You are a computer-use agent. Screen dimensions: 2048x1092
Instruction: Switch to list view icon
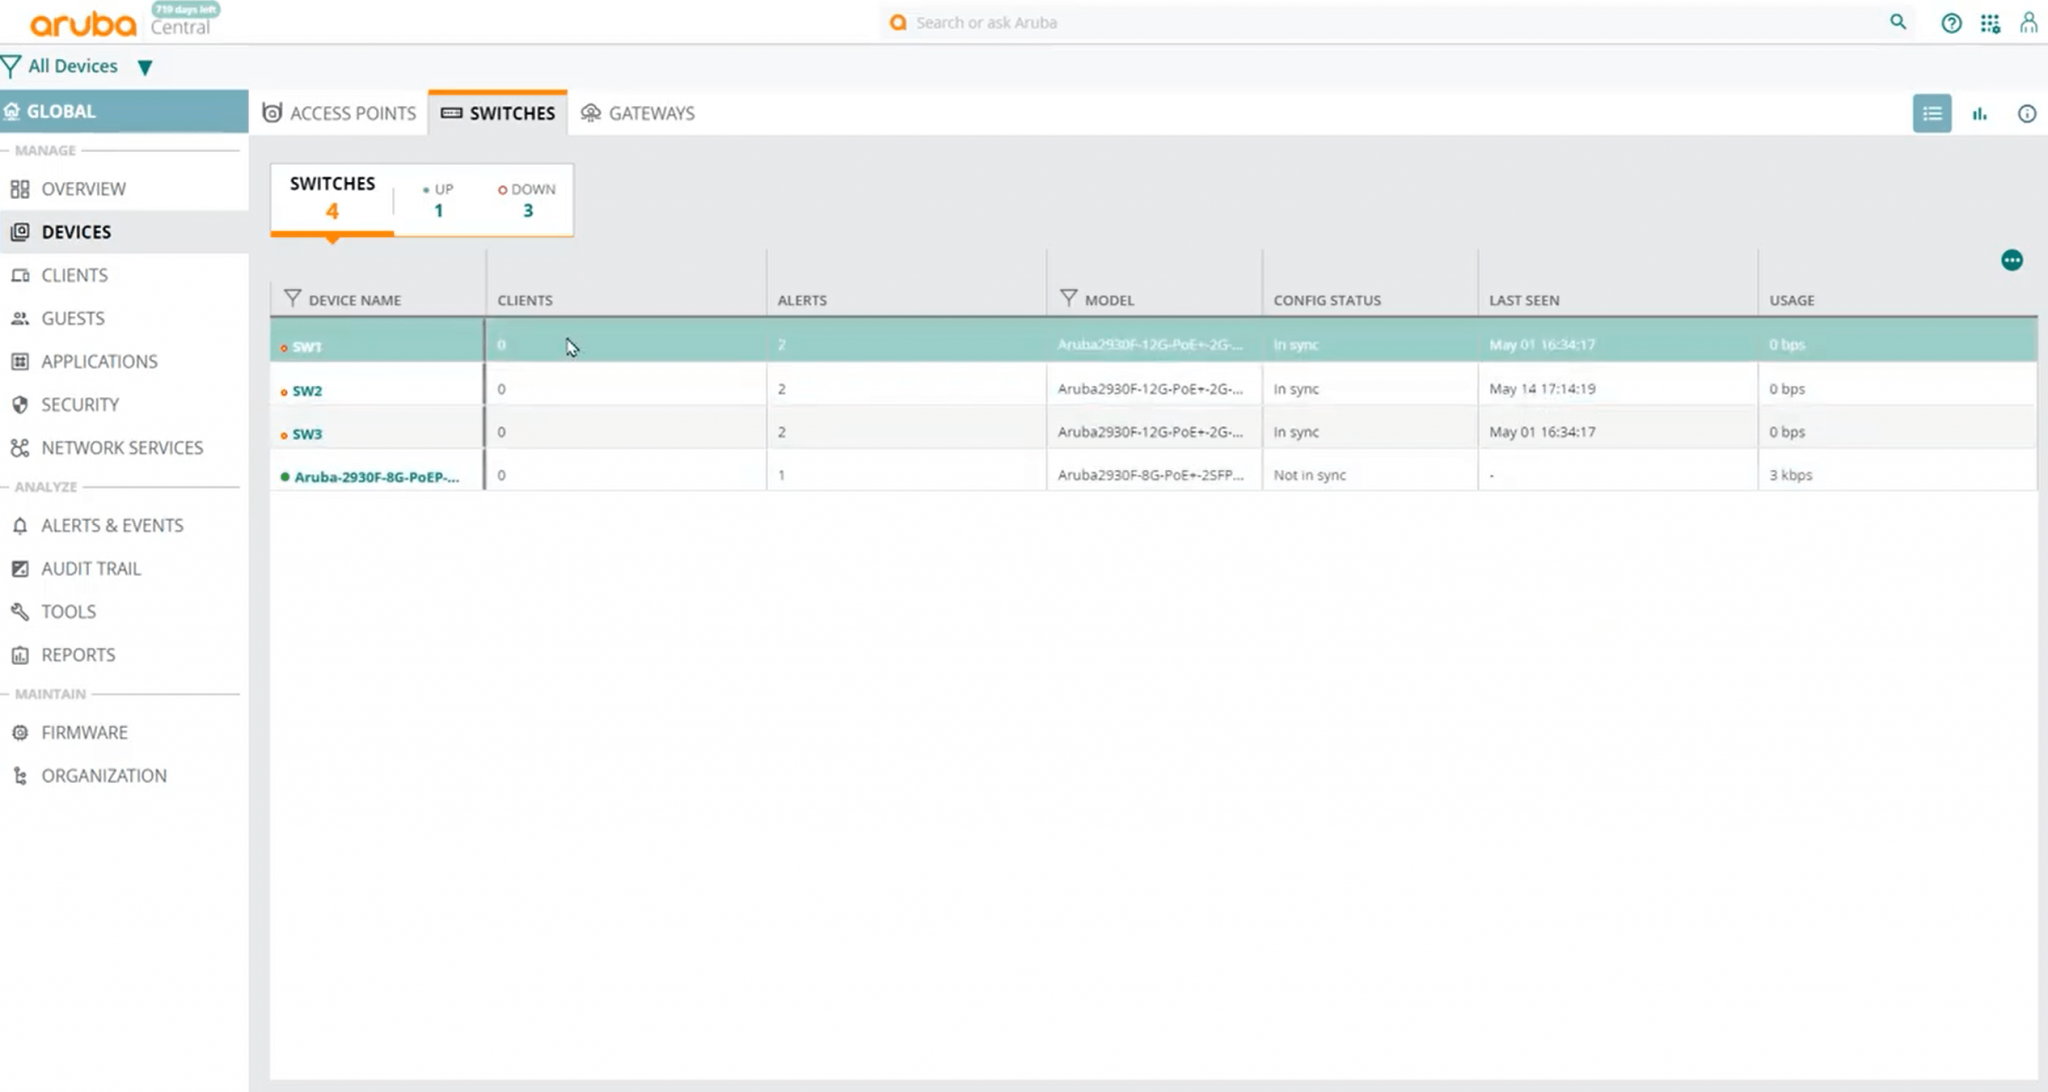click(x=1931, y=114)
